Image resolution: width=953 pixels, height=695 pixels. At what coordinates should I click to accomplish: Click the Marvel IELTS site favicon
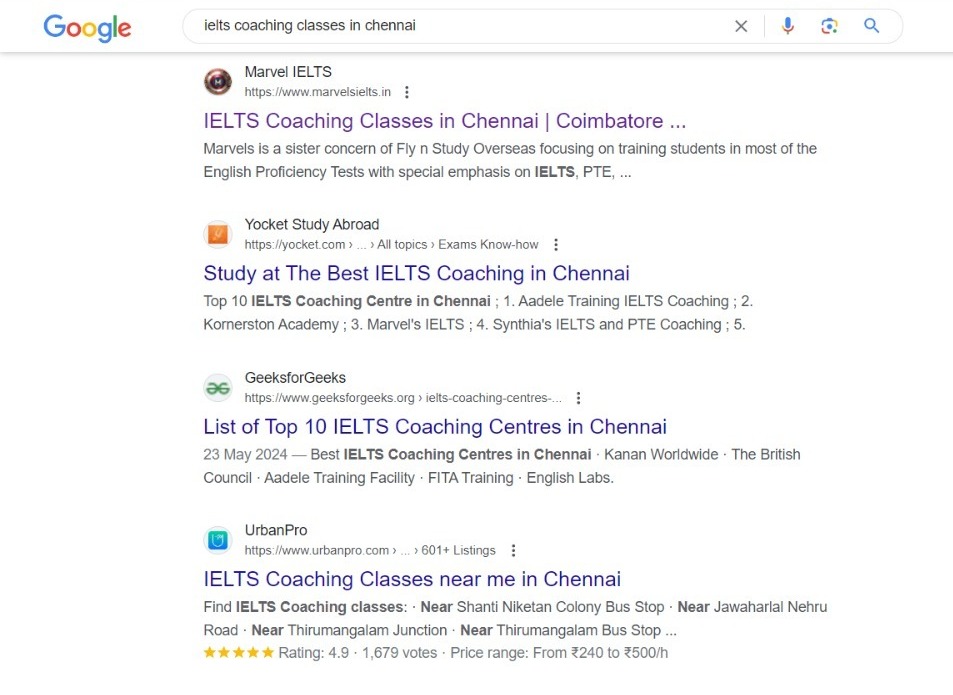[x=218, y=82]
